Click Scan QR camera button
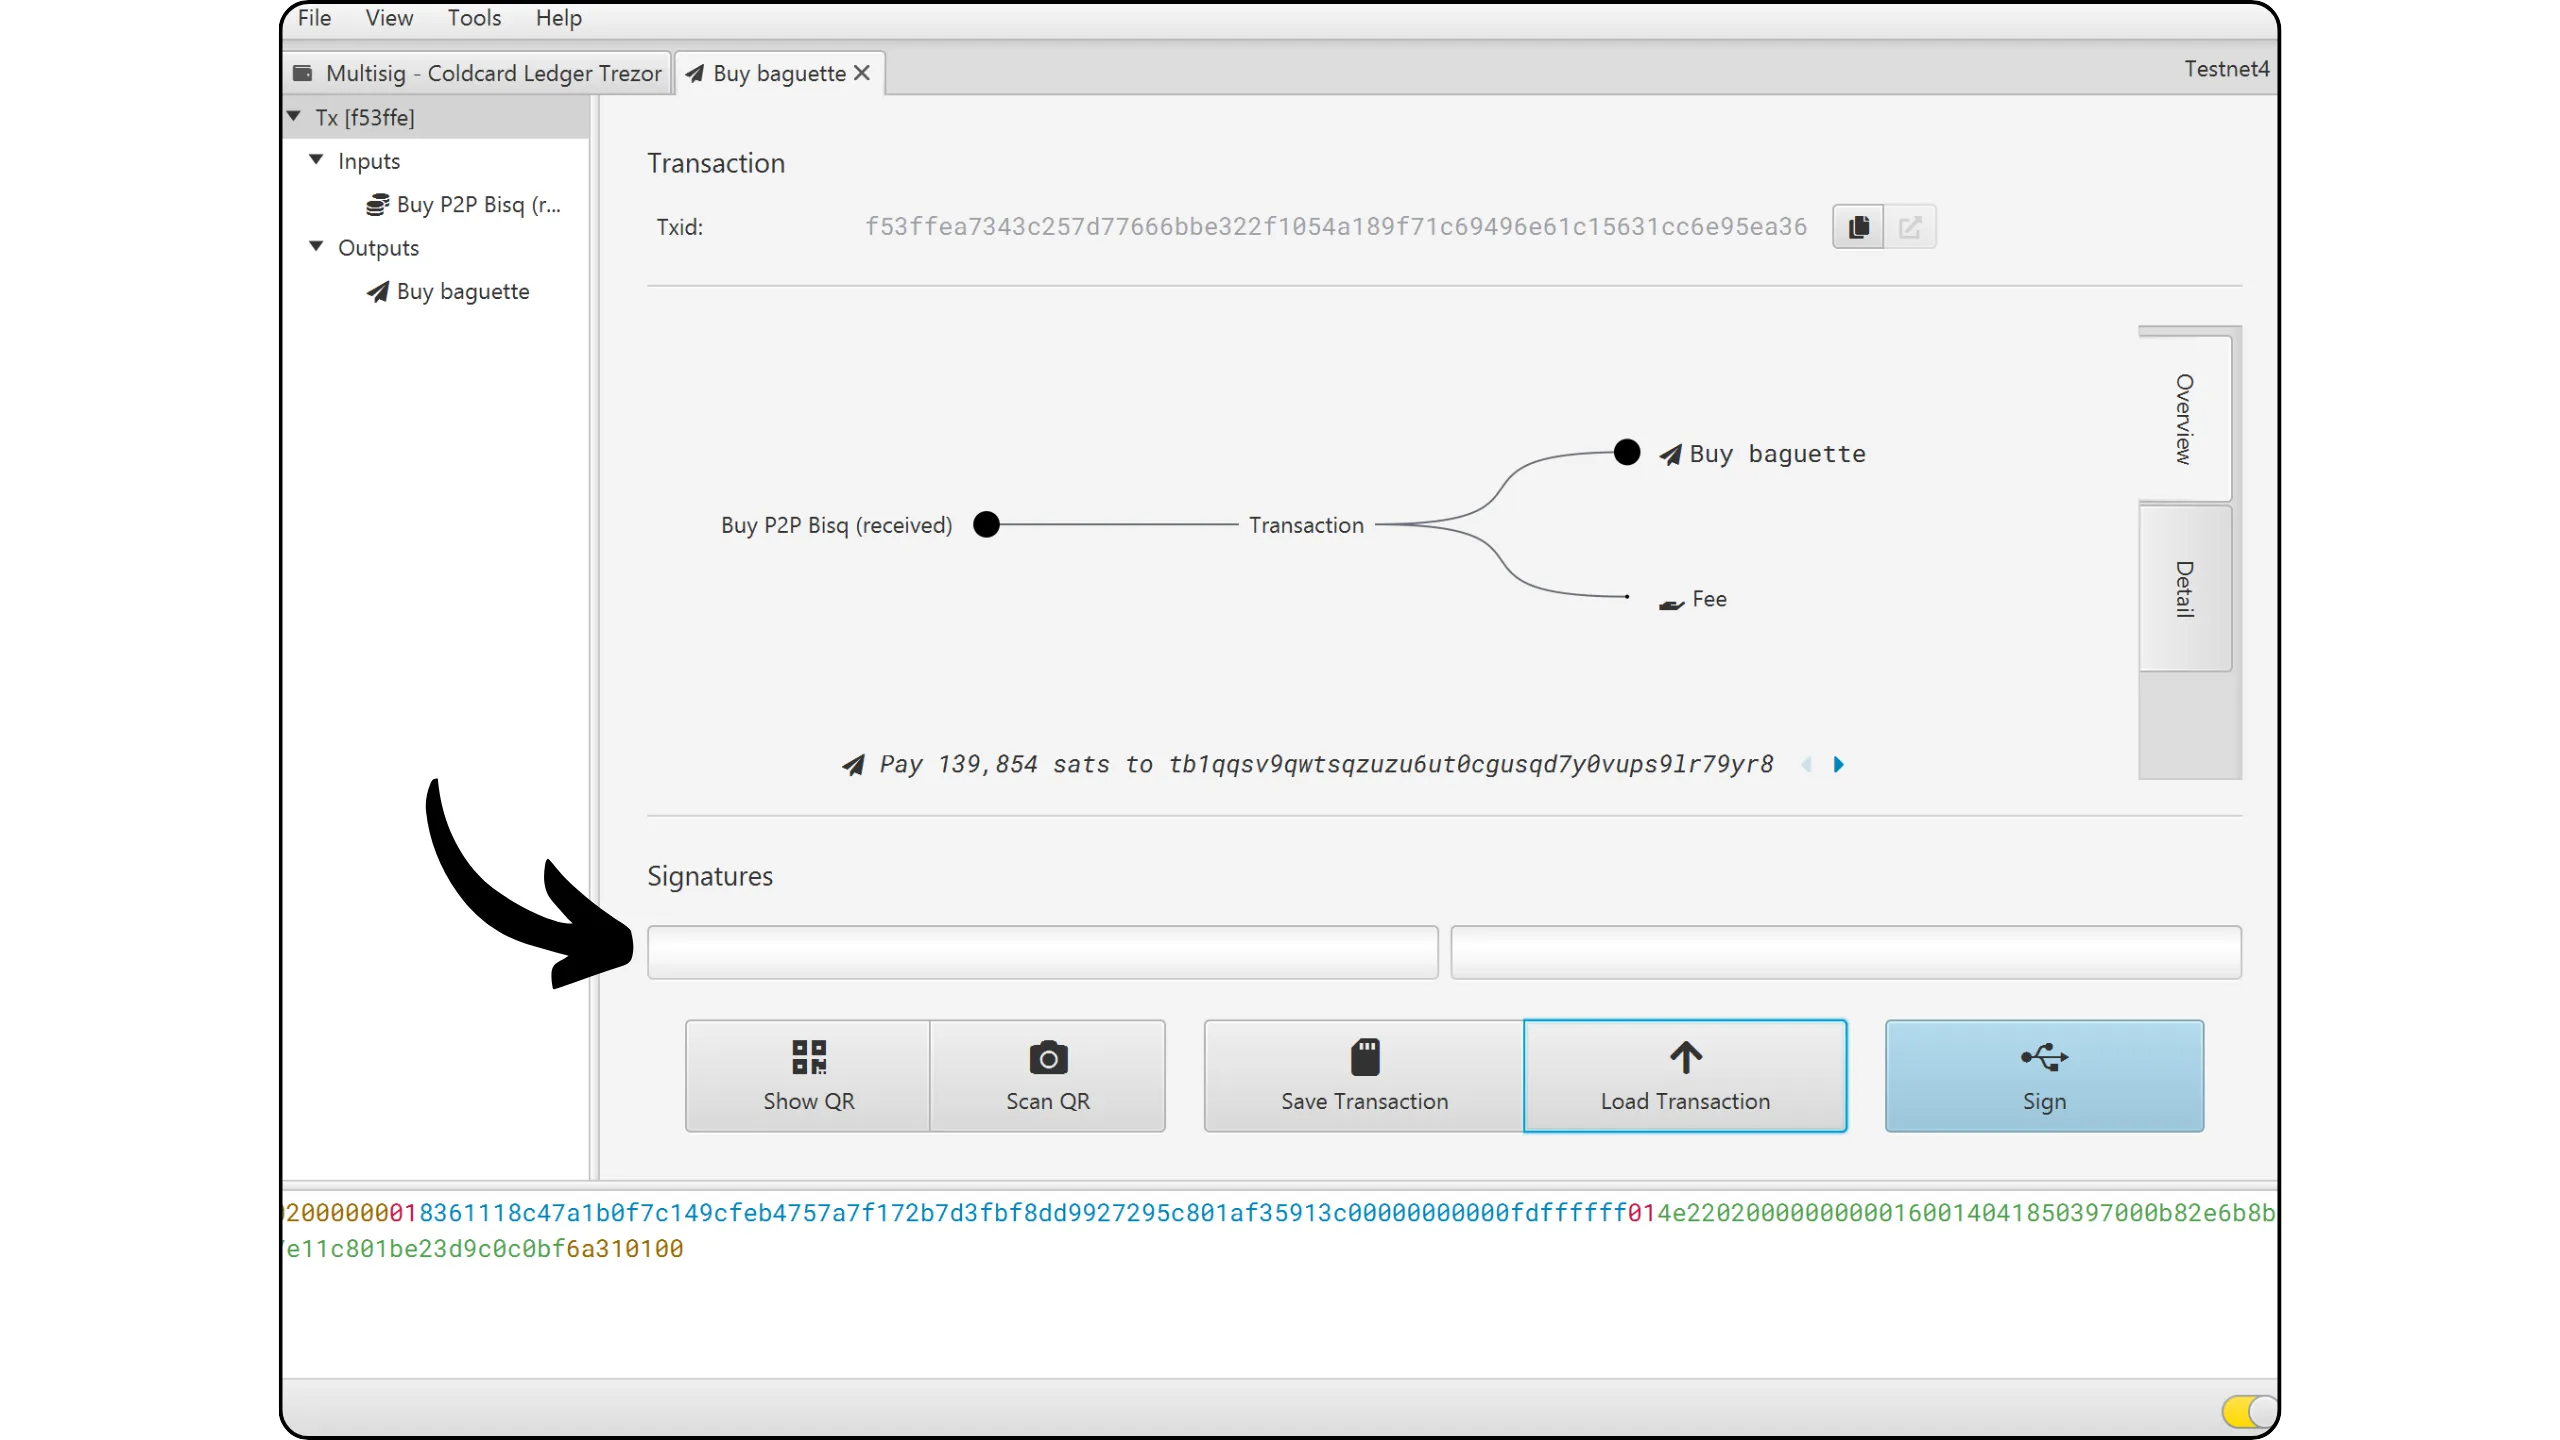Image resolution: width=2560 pixels, height=1440 pixels. point(1047,1076)
